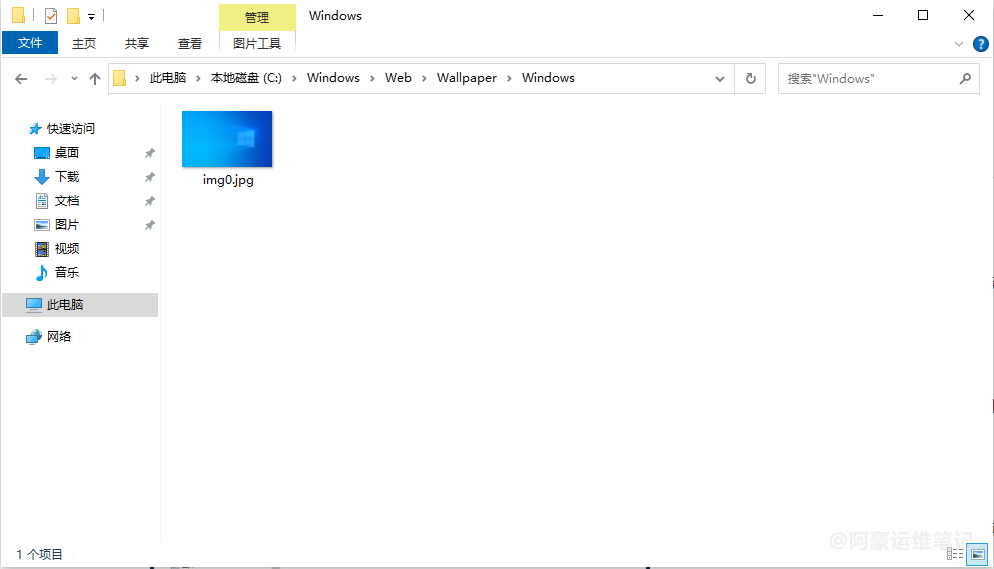
Task: Select the img0.jpg wallpaper thumbnail
Action: (227, 139)
